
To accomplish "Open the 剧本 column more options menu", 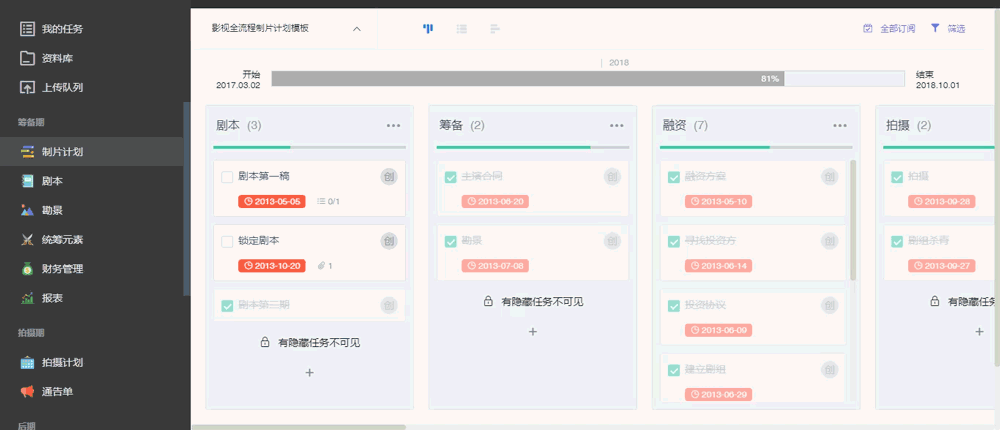I will coord(393,126).
